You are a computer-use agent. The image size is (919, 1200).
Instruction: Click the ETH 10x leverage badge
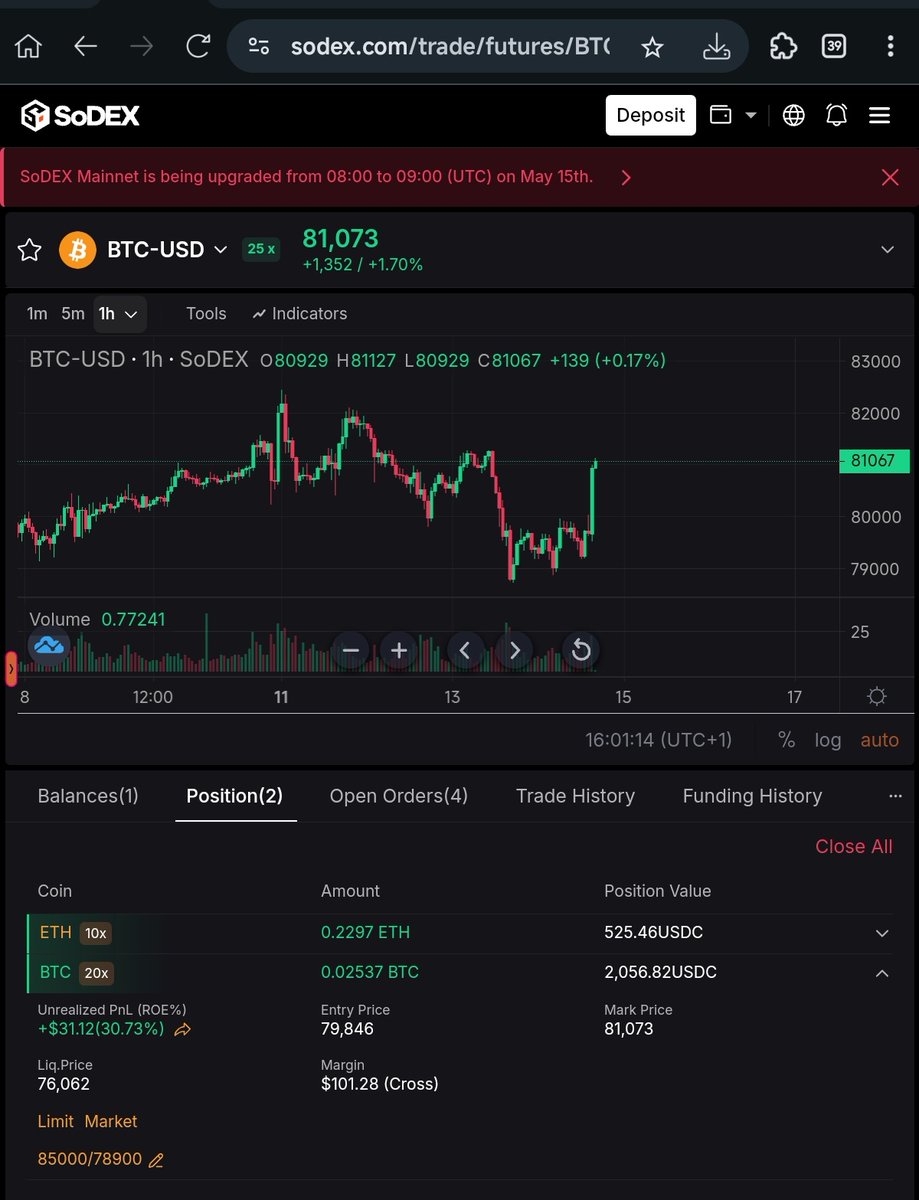tap(95, 933)
